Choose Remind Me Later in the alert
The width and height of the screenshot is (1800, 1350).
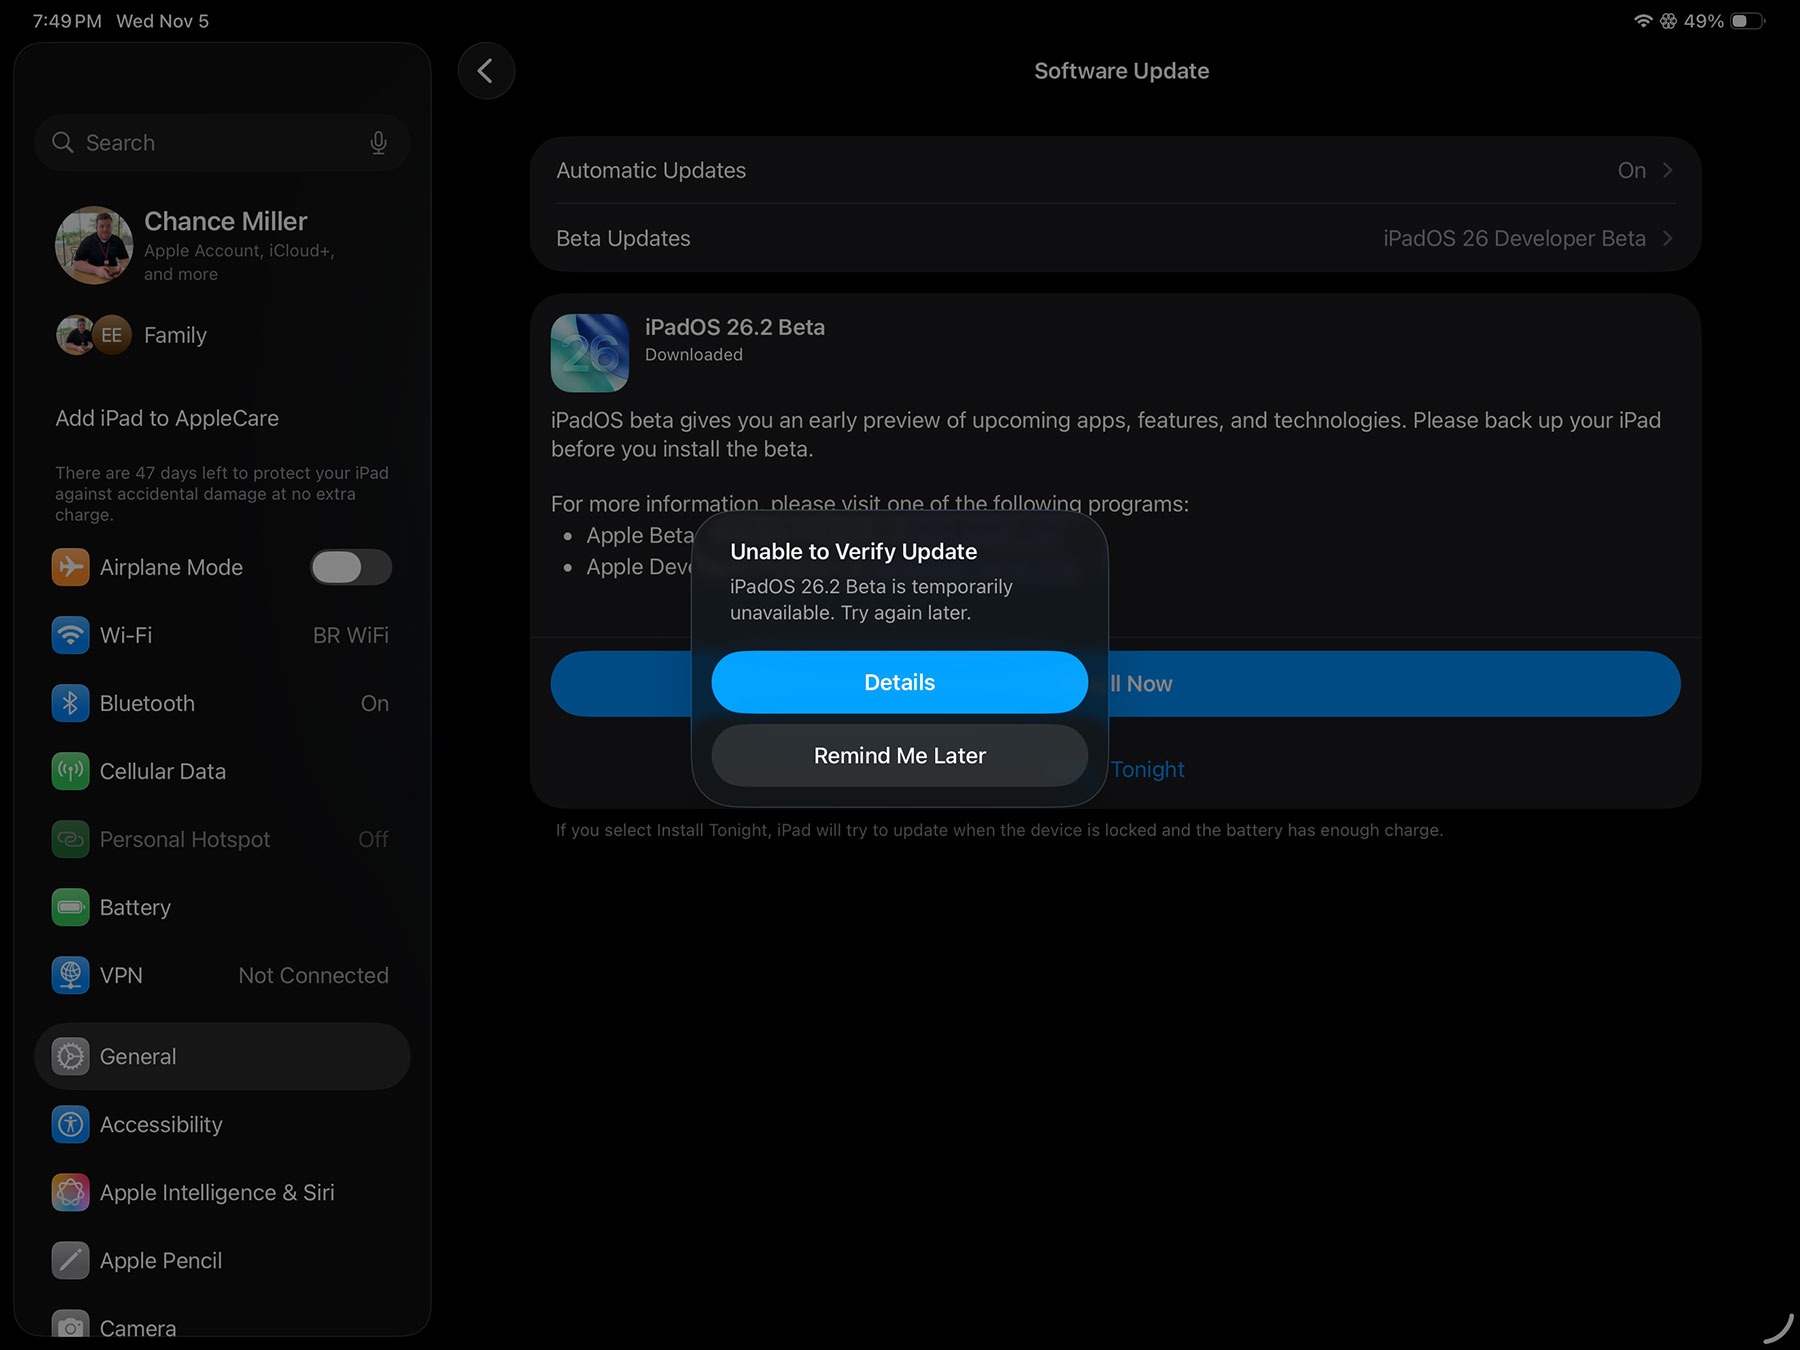pyautogui.click(x=898, y=755)
